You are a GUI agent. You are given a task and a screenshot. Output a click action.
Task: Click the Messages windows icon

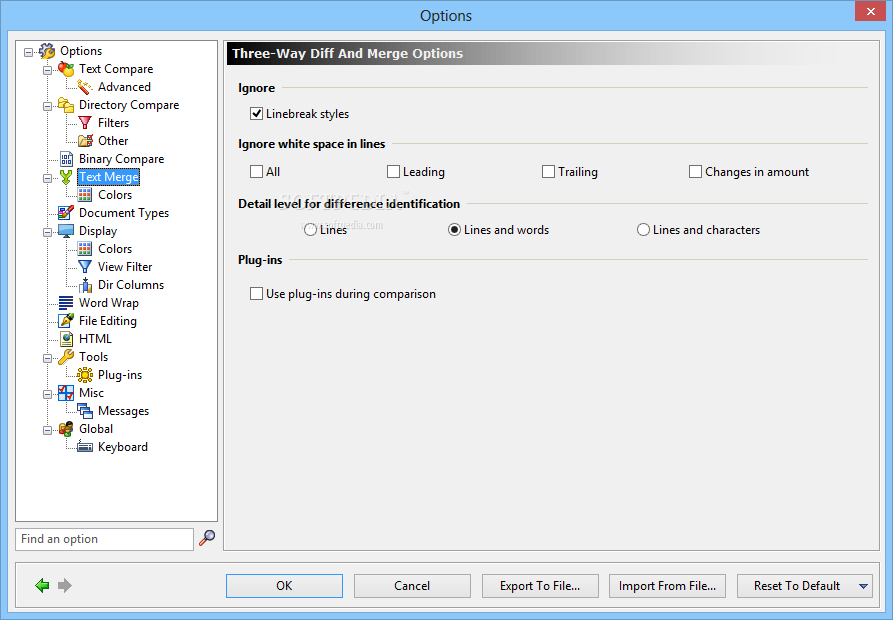[x=85, y=411]
